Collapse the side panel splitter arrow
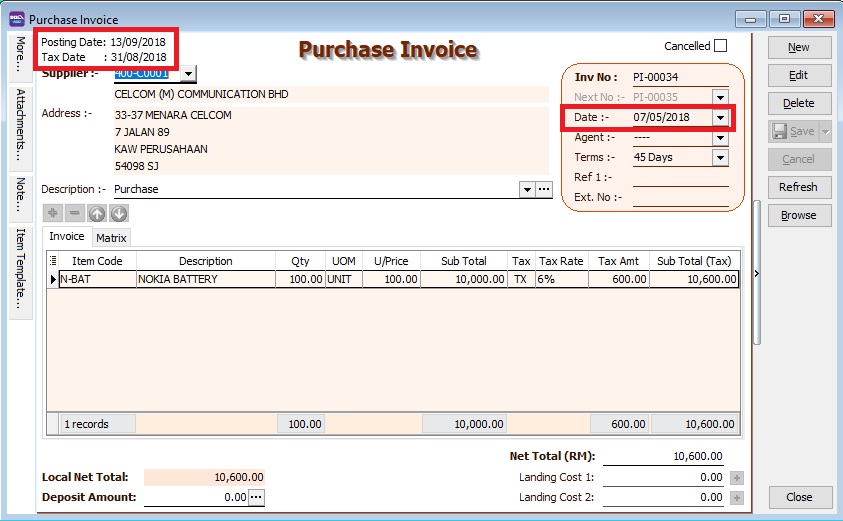This screenshot has height=521, width=843. [x=755, y=273]
